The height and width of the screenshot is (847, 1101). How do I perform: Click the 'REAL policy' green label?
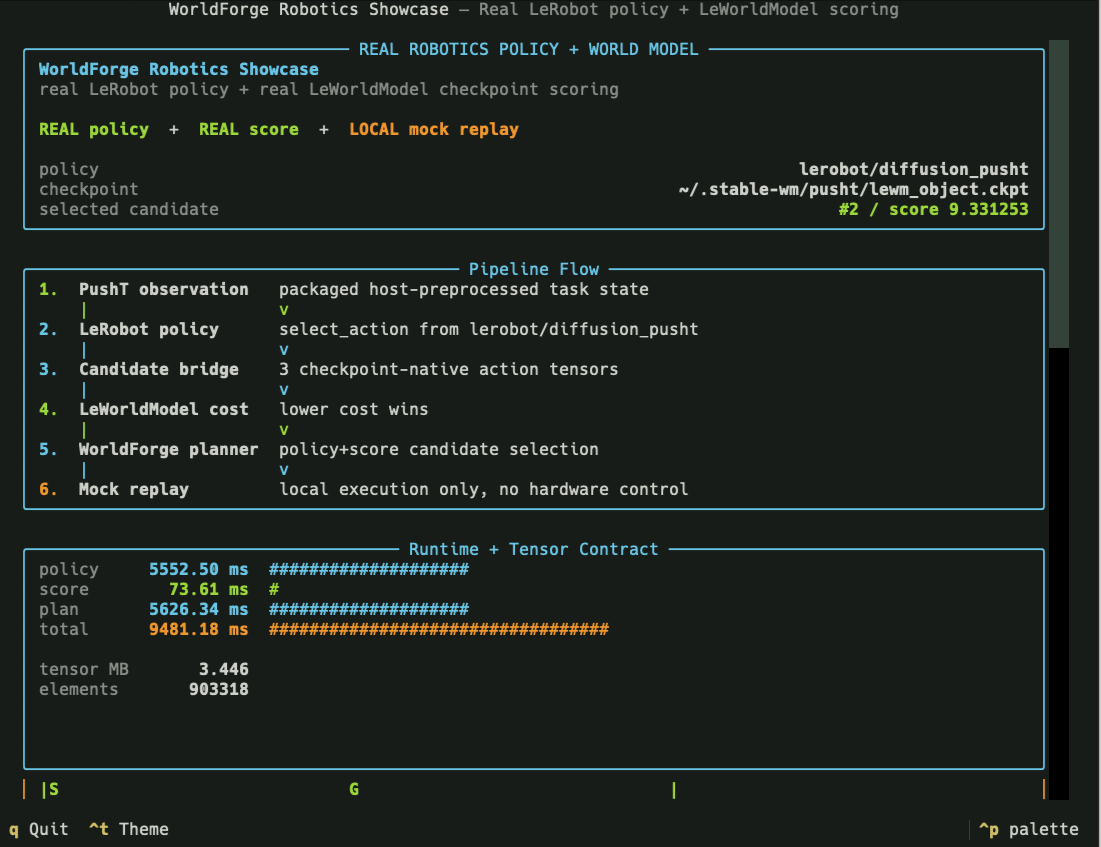[x=94, y=129]
